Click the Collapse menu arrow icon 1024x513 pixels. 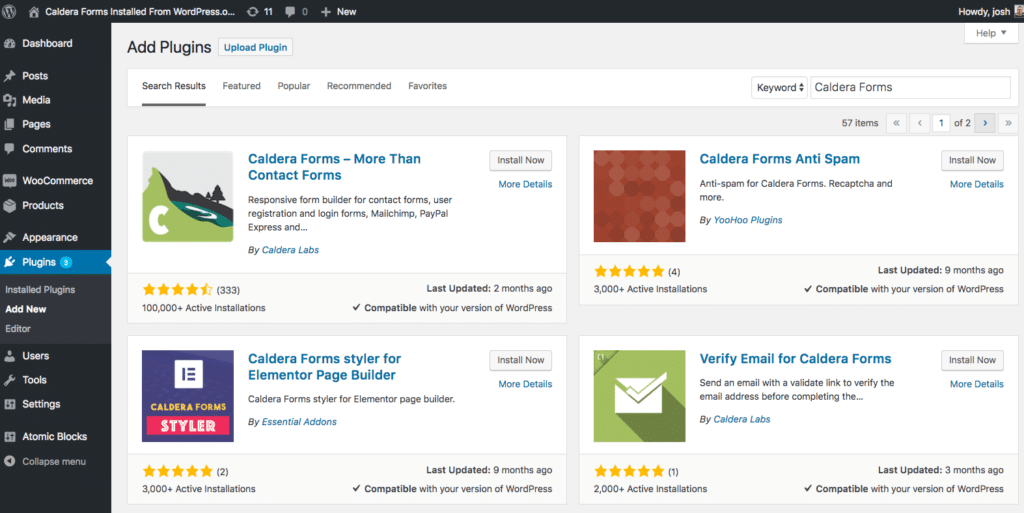coord(10,461)
